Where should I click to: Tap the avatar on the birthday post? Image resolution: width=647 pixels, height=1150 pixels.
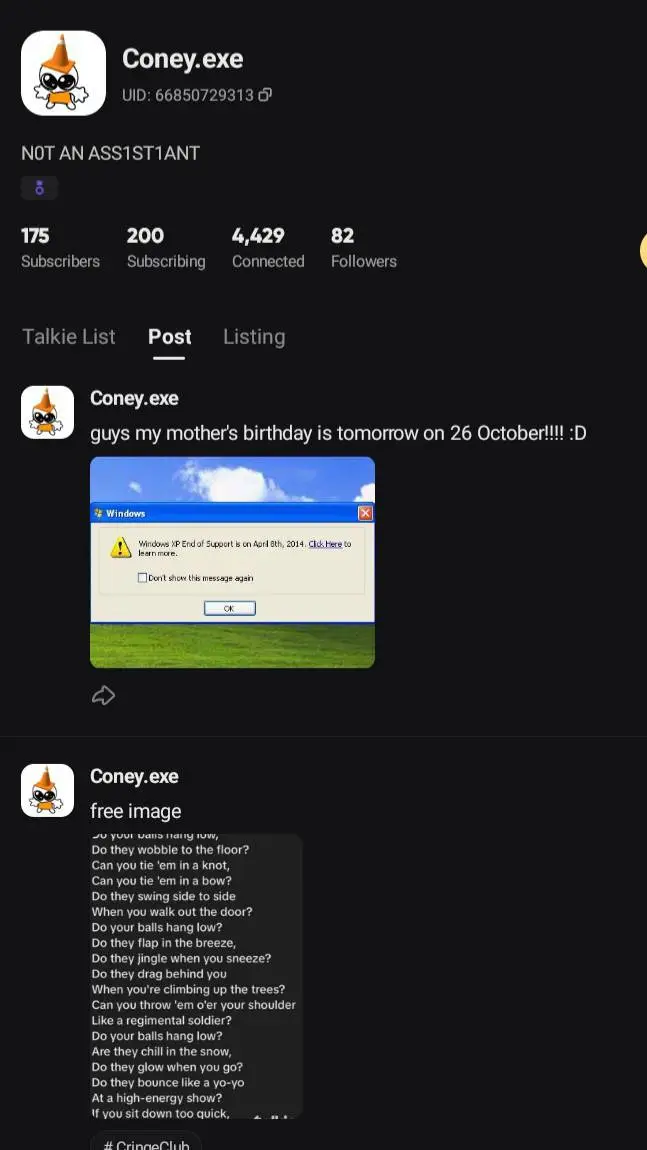47,412
